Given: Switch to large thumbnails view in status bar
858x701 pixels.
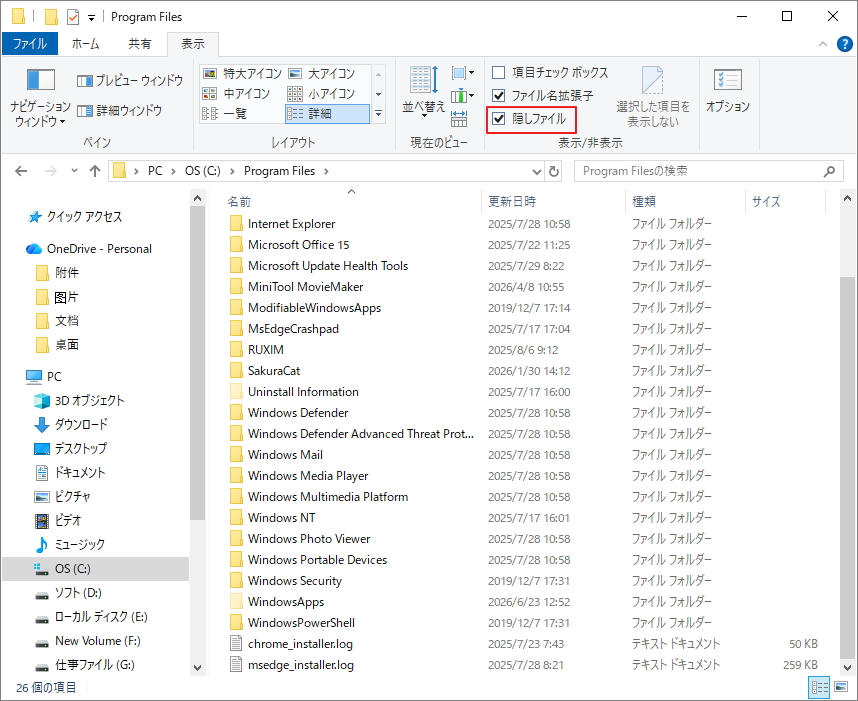Looking at the screenshot, I should 841,687.
